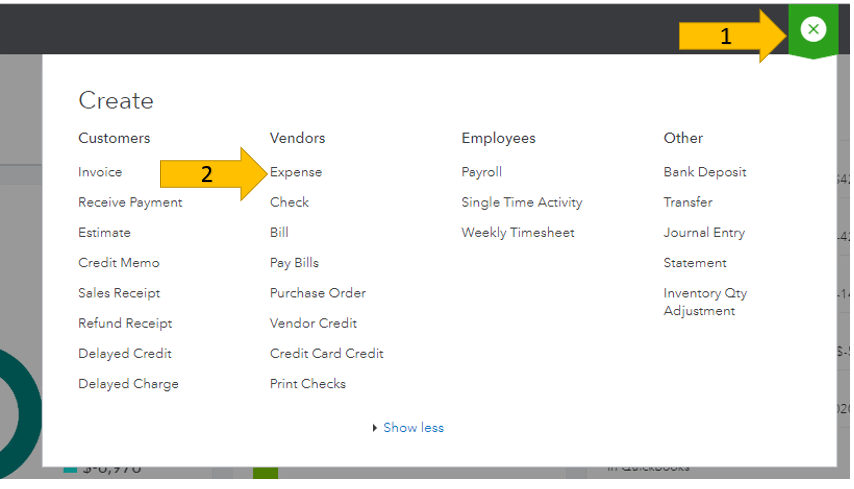
Task: Open Receive Payment option
Action: [x=130, y=202]
